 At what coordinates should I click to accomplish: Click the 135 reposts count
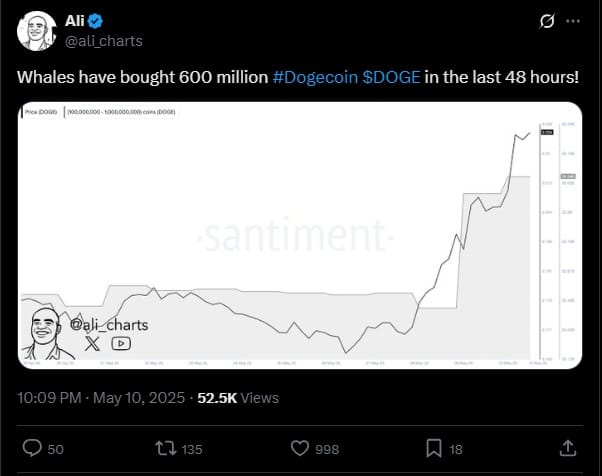tap(192, 450)
